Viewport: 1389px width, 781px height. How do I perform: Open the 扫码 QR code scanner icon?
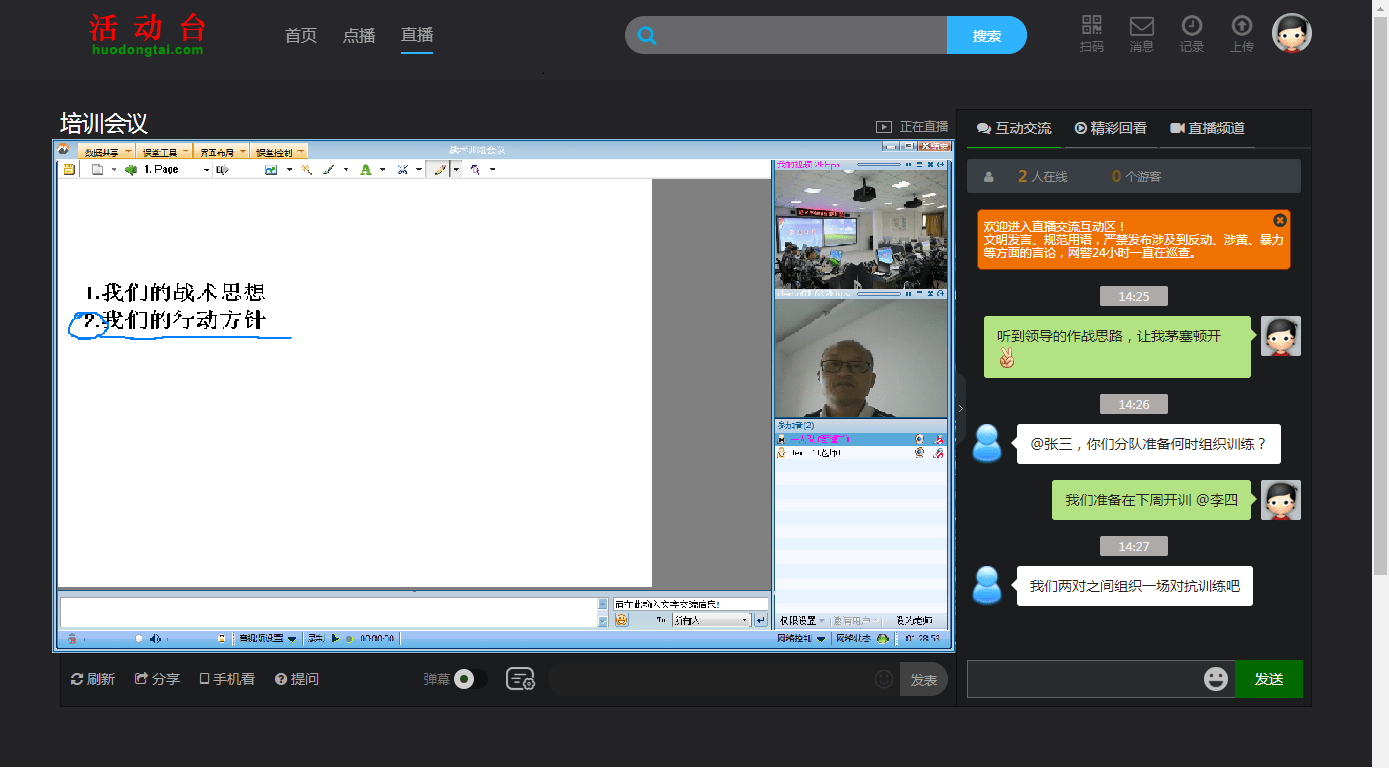click(x=1091, y=27)
